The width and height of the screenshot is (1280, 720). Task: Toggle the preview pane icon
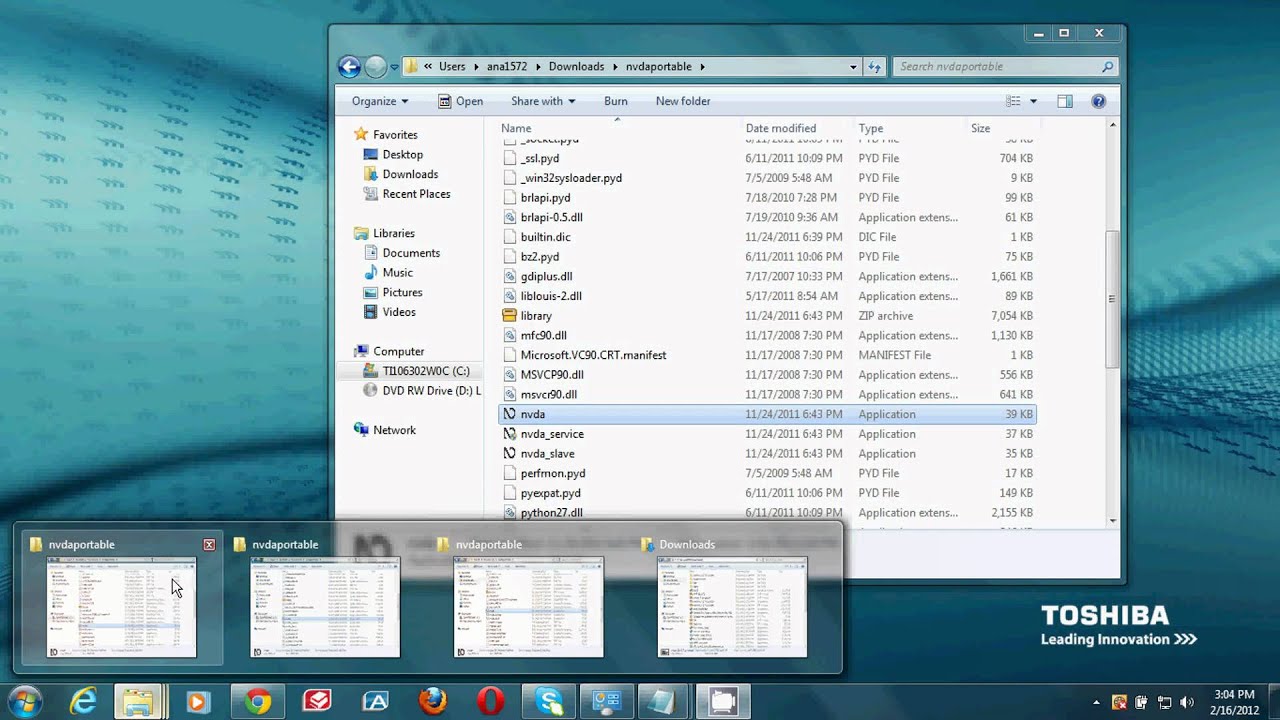pyautogui.click(x=1065, y=101)
